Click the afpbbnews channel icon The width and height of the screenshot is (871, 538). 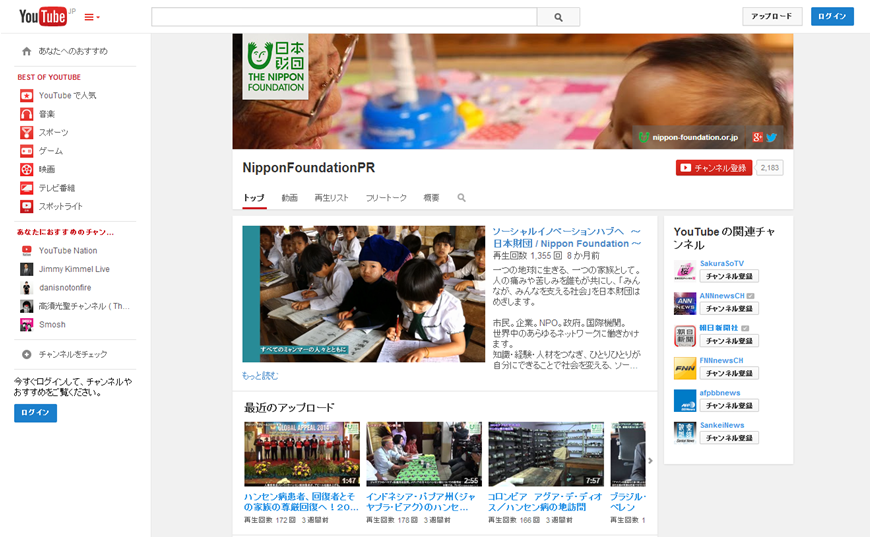[x=685, y=400]
